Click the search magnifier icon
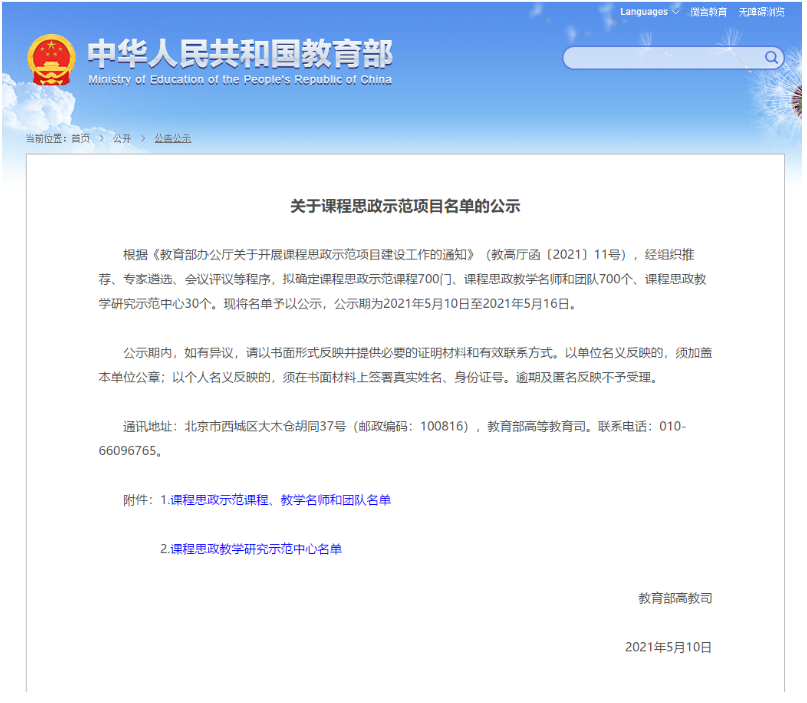 point(771,58)
